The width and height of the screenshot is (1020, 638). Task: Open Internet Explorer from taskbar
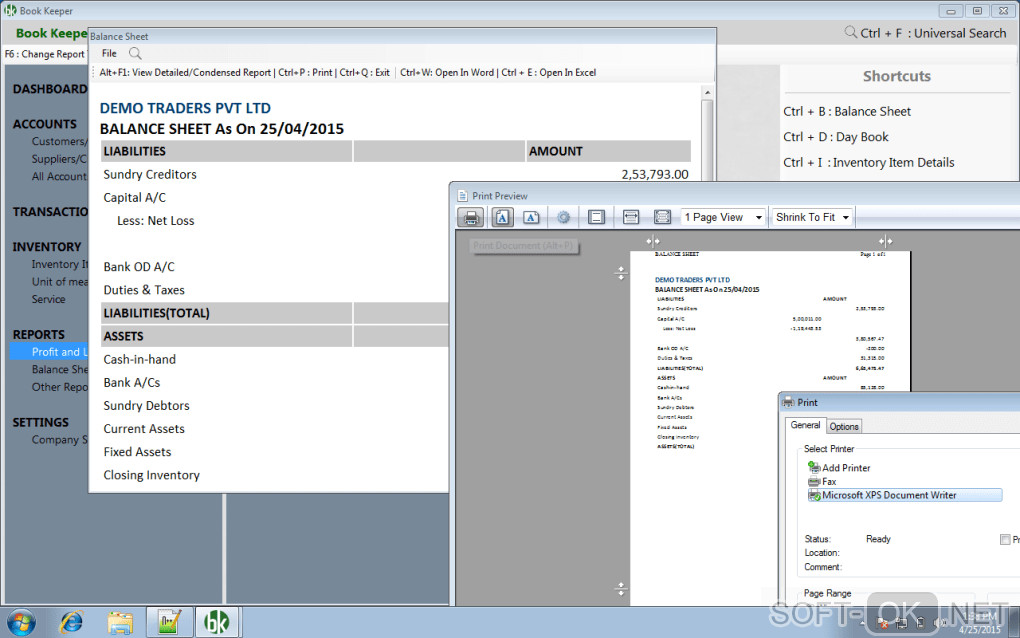coord(71,622)
